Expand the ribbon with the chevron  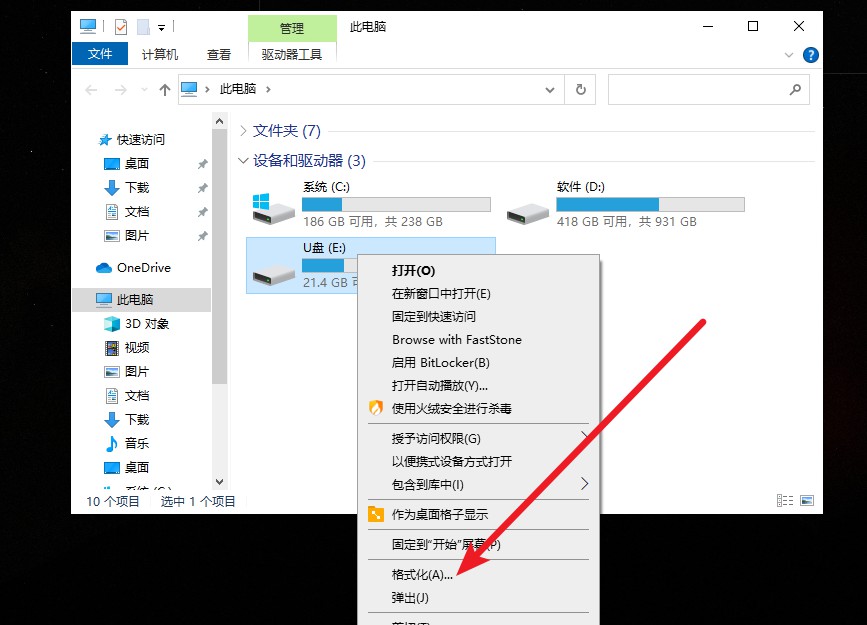click(789, 55)
